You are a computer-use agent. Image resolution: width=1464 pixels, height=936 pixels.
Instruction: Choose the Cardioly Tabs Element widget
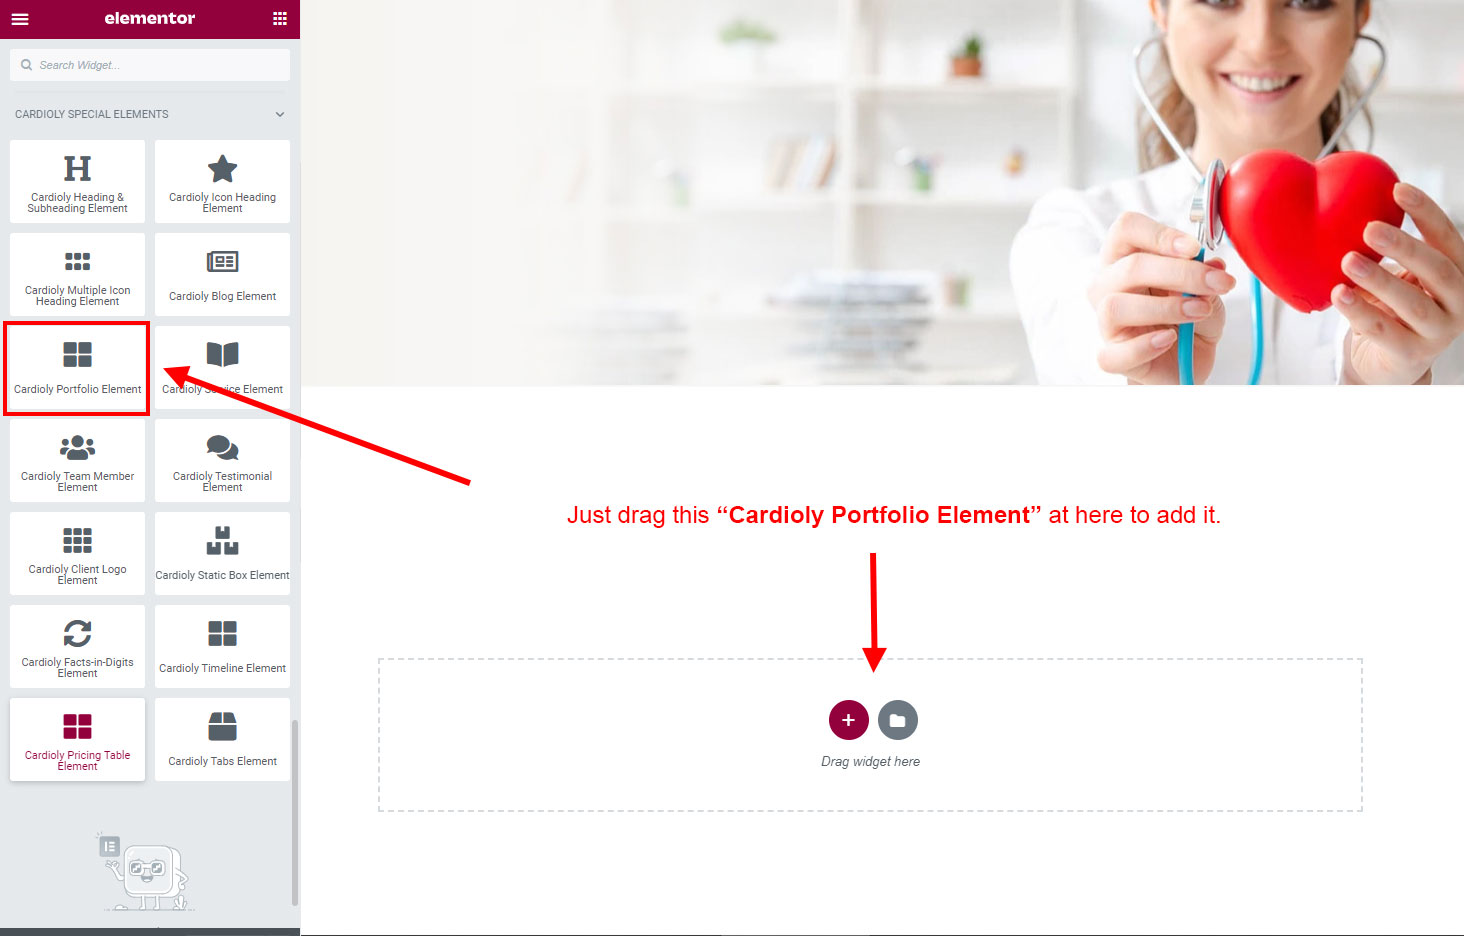pos(222,739)
